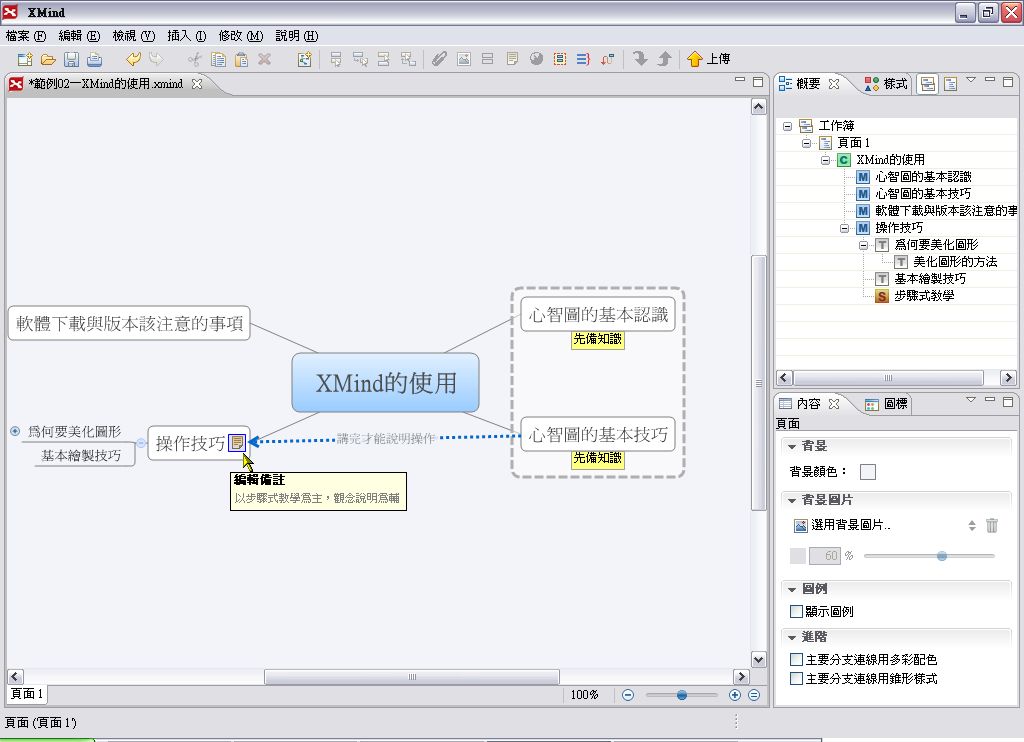
Task: Click the grayed redo arrow icon
Action: (x=156, y=59)
